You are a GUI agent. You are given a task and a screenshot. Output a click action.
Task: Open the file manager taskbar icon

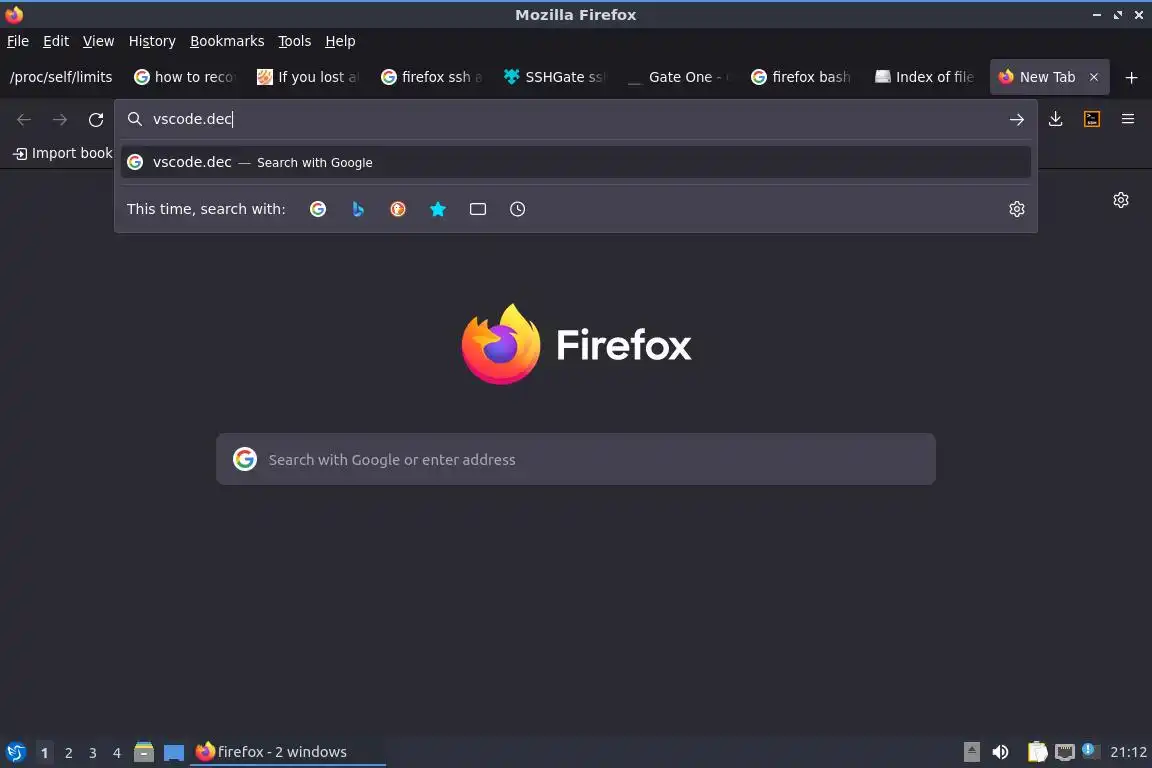(144, 752)
